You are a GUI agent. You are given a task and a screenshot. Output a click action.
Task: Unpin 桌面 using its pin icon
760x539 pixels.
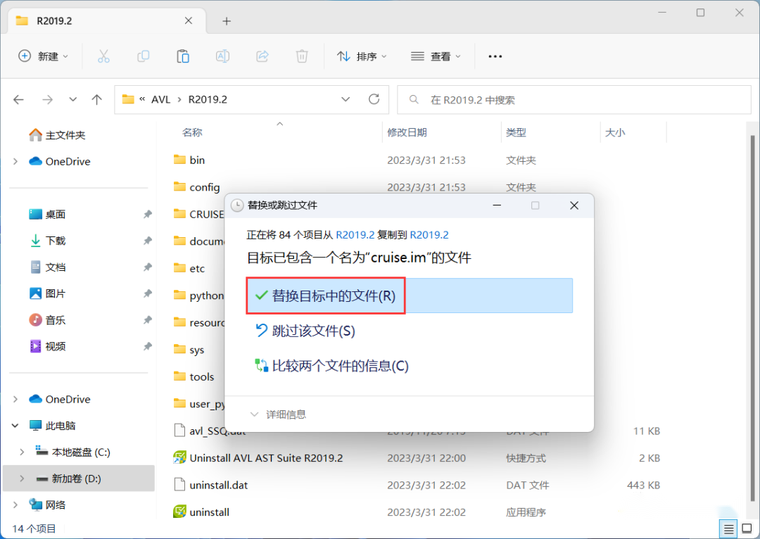coord(147,214)
